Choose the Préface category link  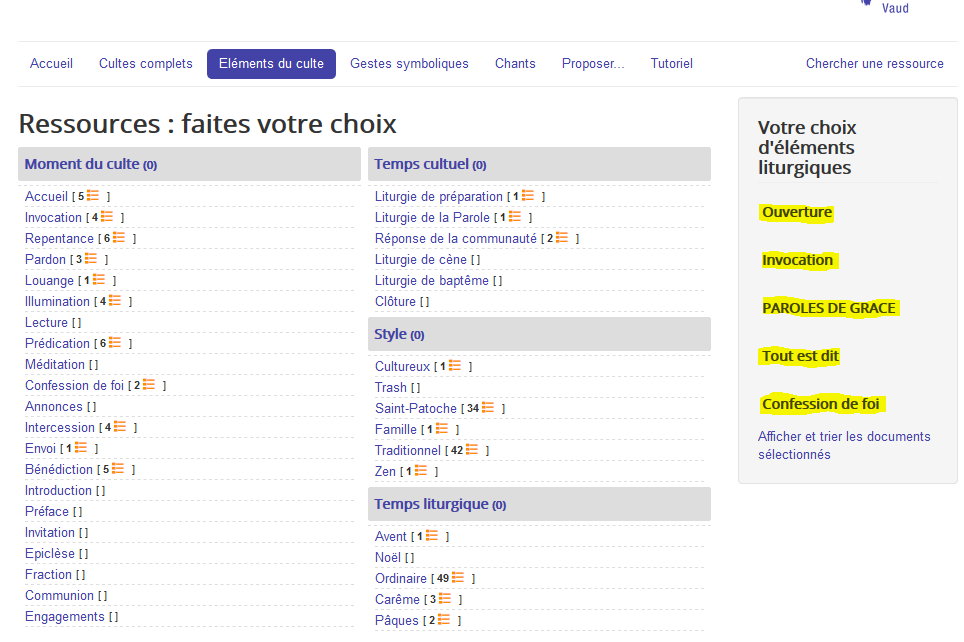pos(47,511)
